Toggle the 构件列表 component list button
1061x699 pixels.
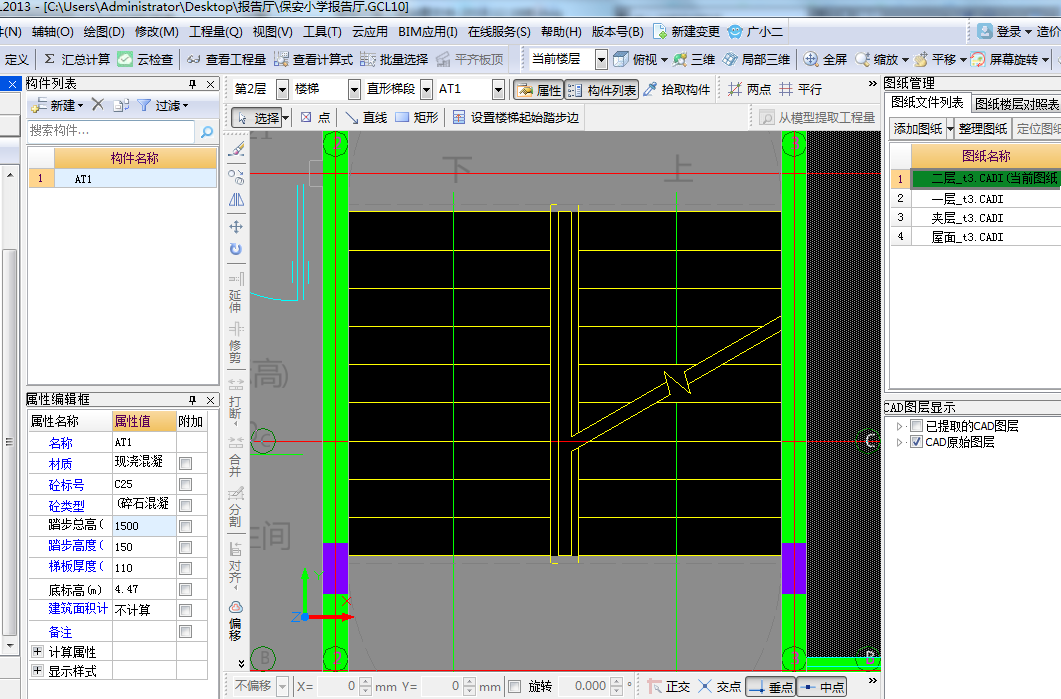pos(602,89)
